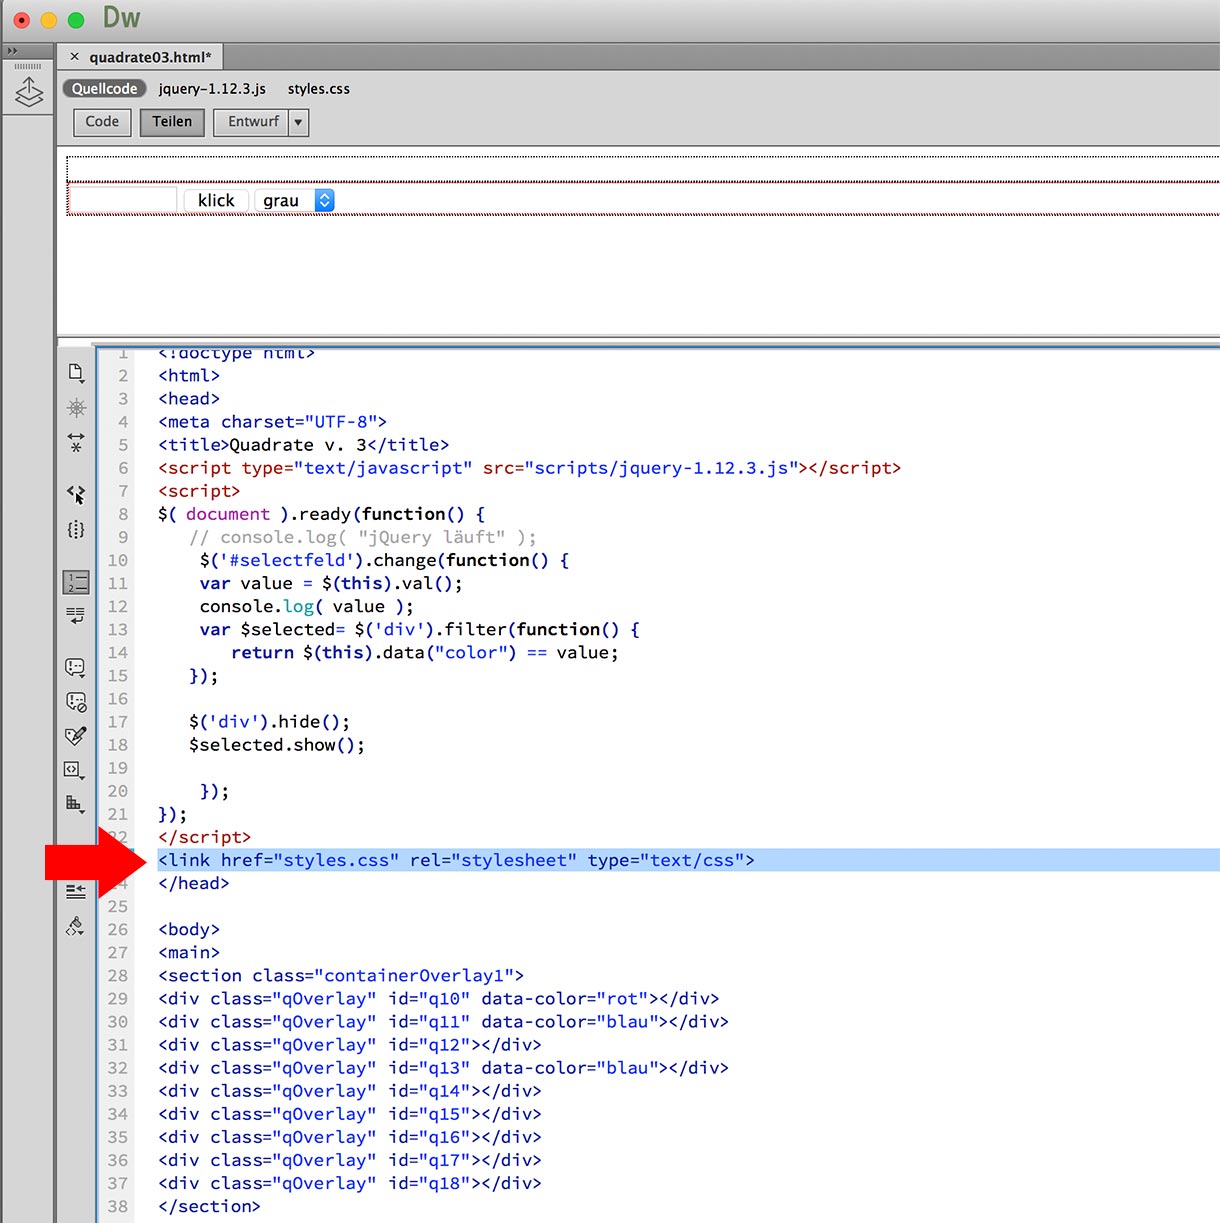
Task: Expand the collapsed panel dock double arrow
Action: pos(13,51)
